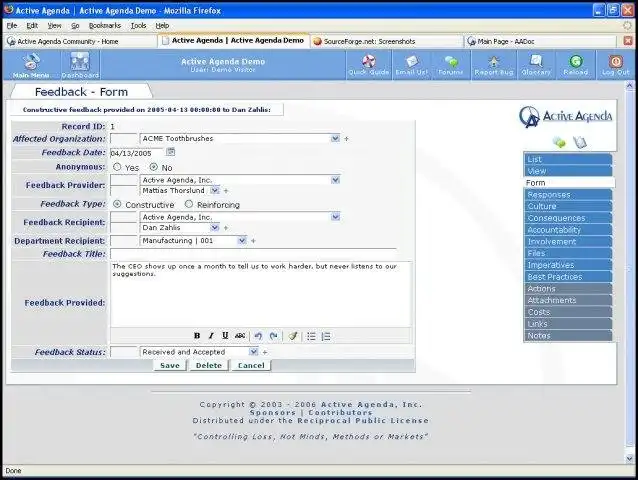Switch to SourceForge.net: Screenshots tab
Viewport: 638px width, 480px height.
click(387, 41)
